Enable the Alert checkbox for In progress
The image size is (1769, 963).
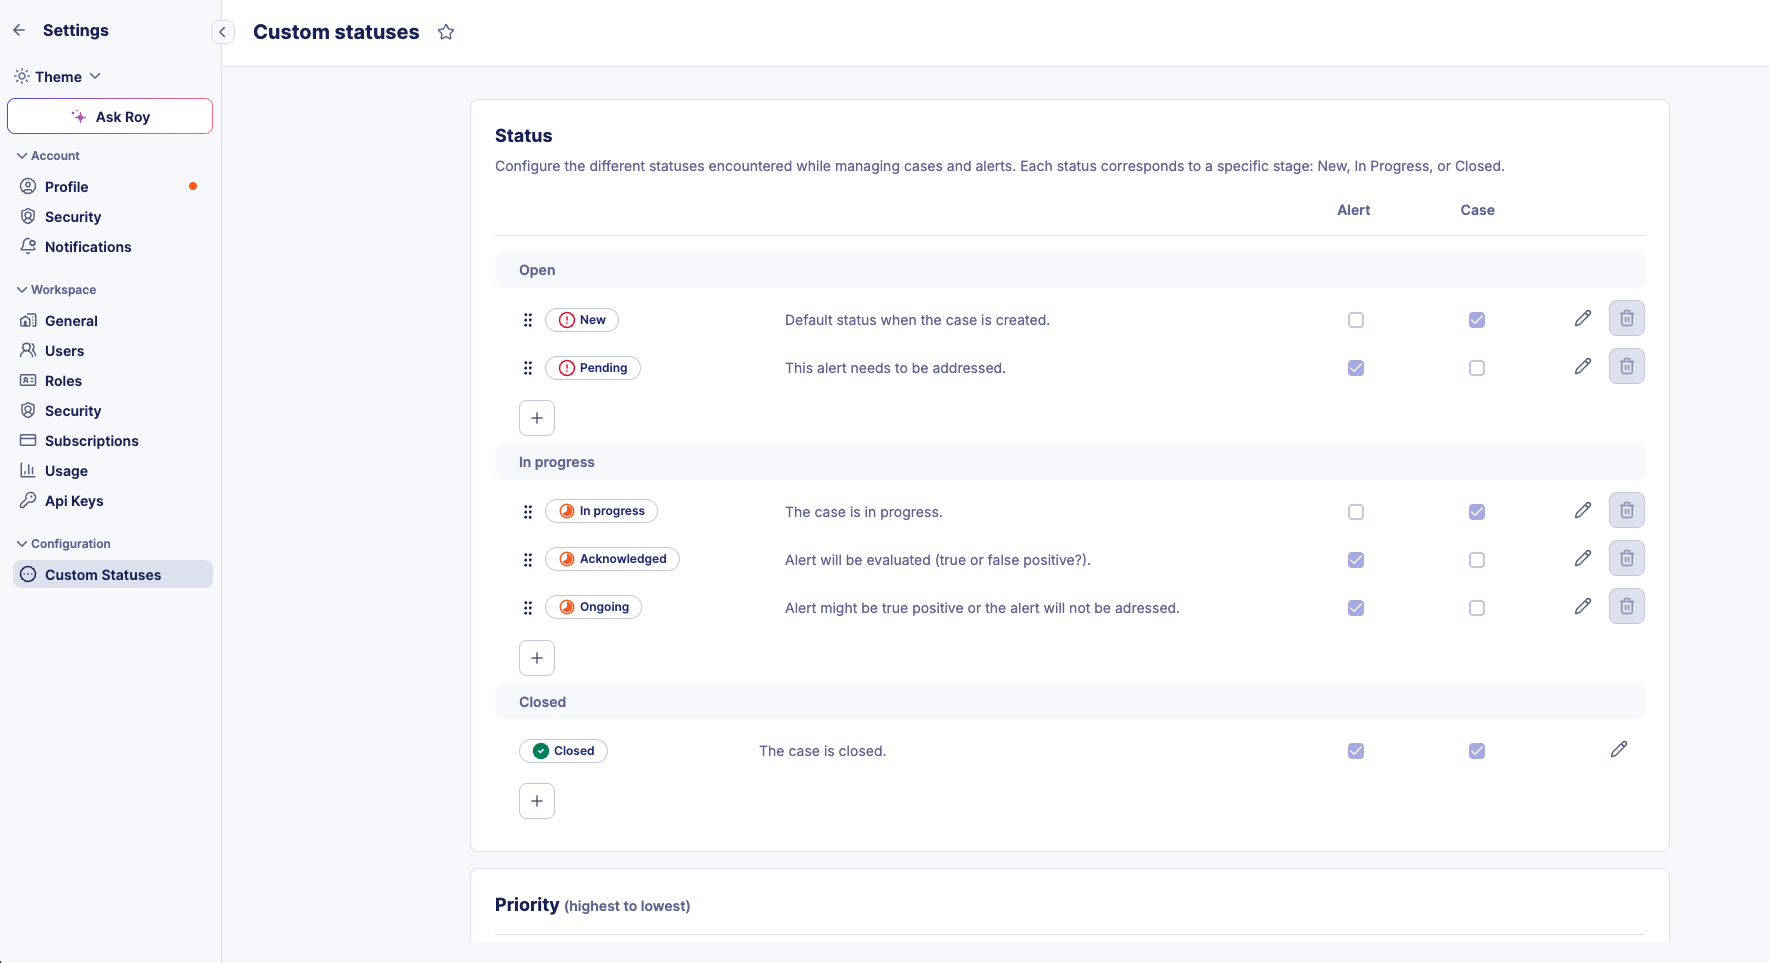(x=1355, y=511)
